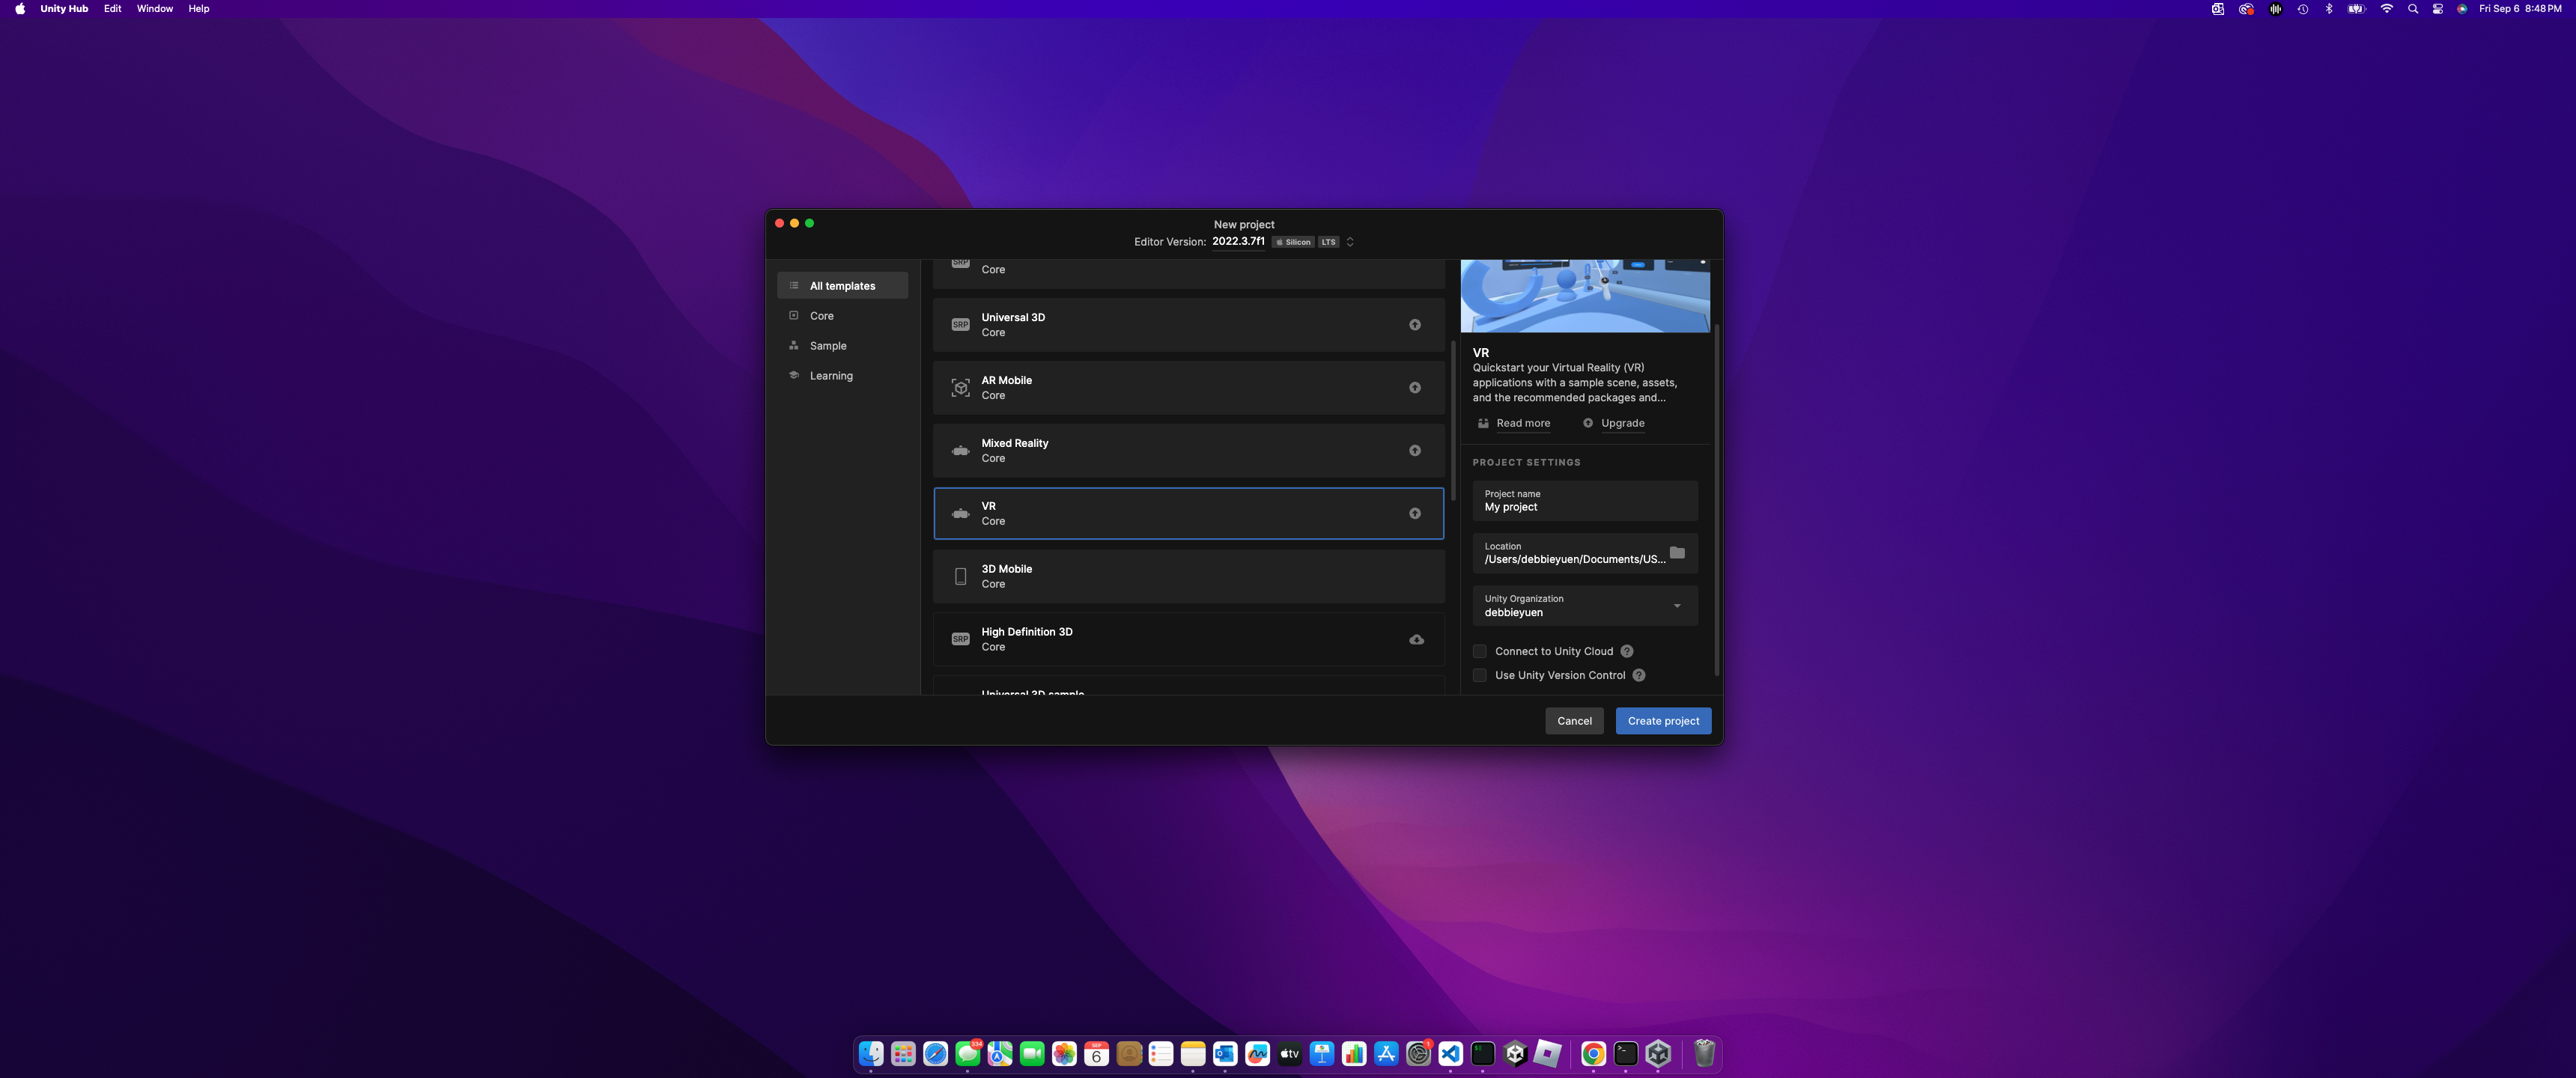Click the 3D Mobile phone icon

coord(960,576)
